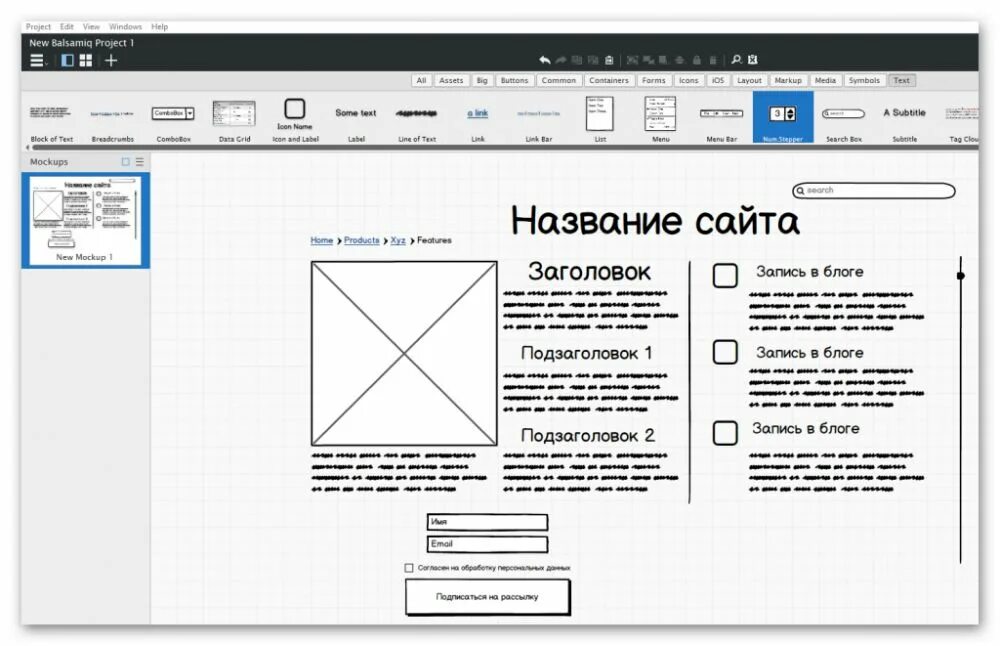Click the first 'Запись в блоге' icon box

pos(725,275)
